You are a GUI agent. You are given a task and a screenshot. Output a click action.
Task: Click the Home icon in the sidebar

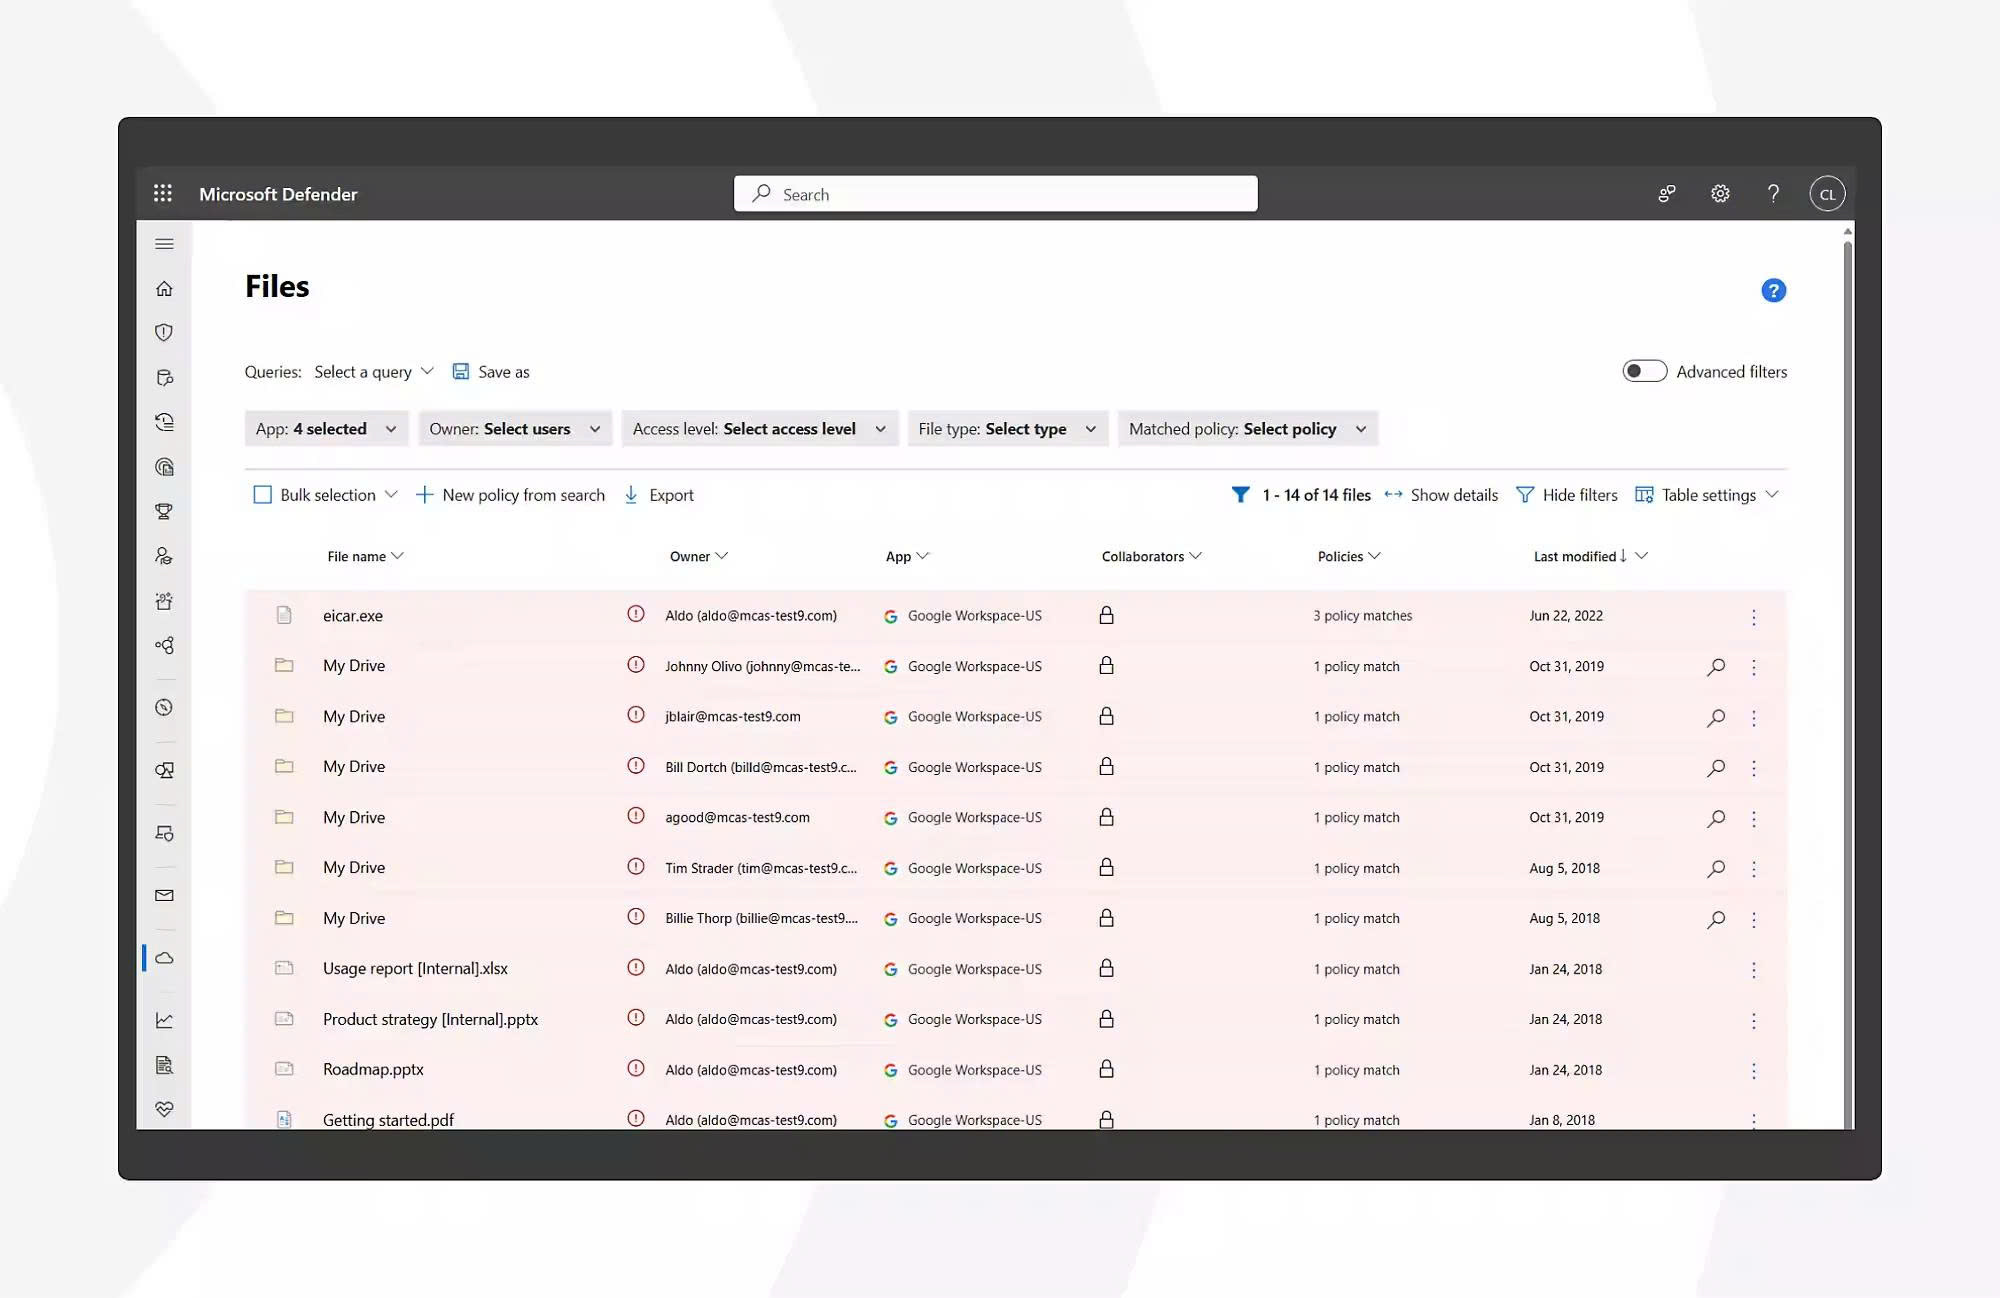tap(165, 289)
